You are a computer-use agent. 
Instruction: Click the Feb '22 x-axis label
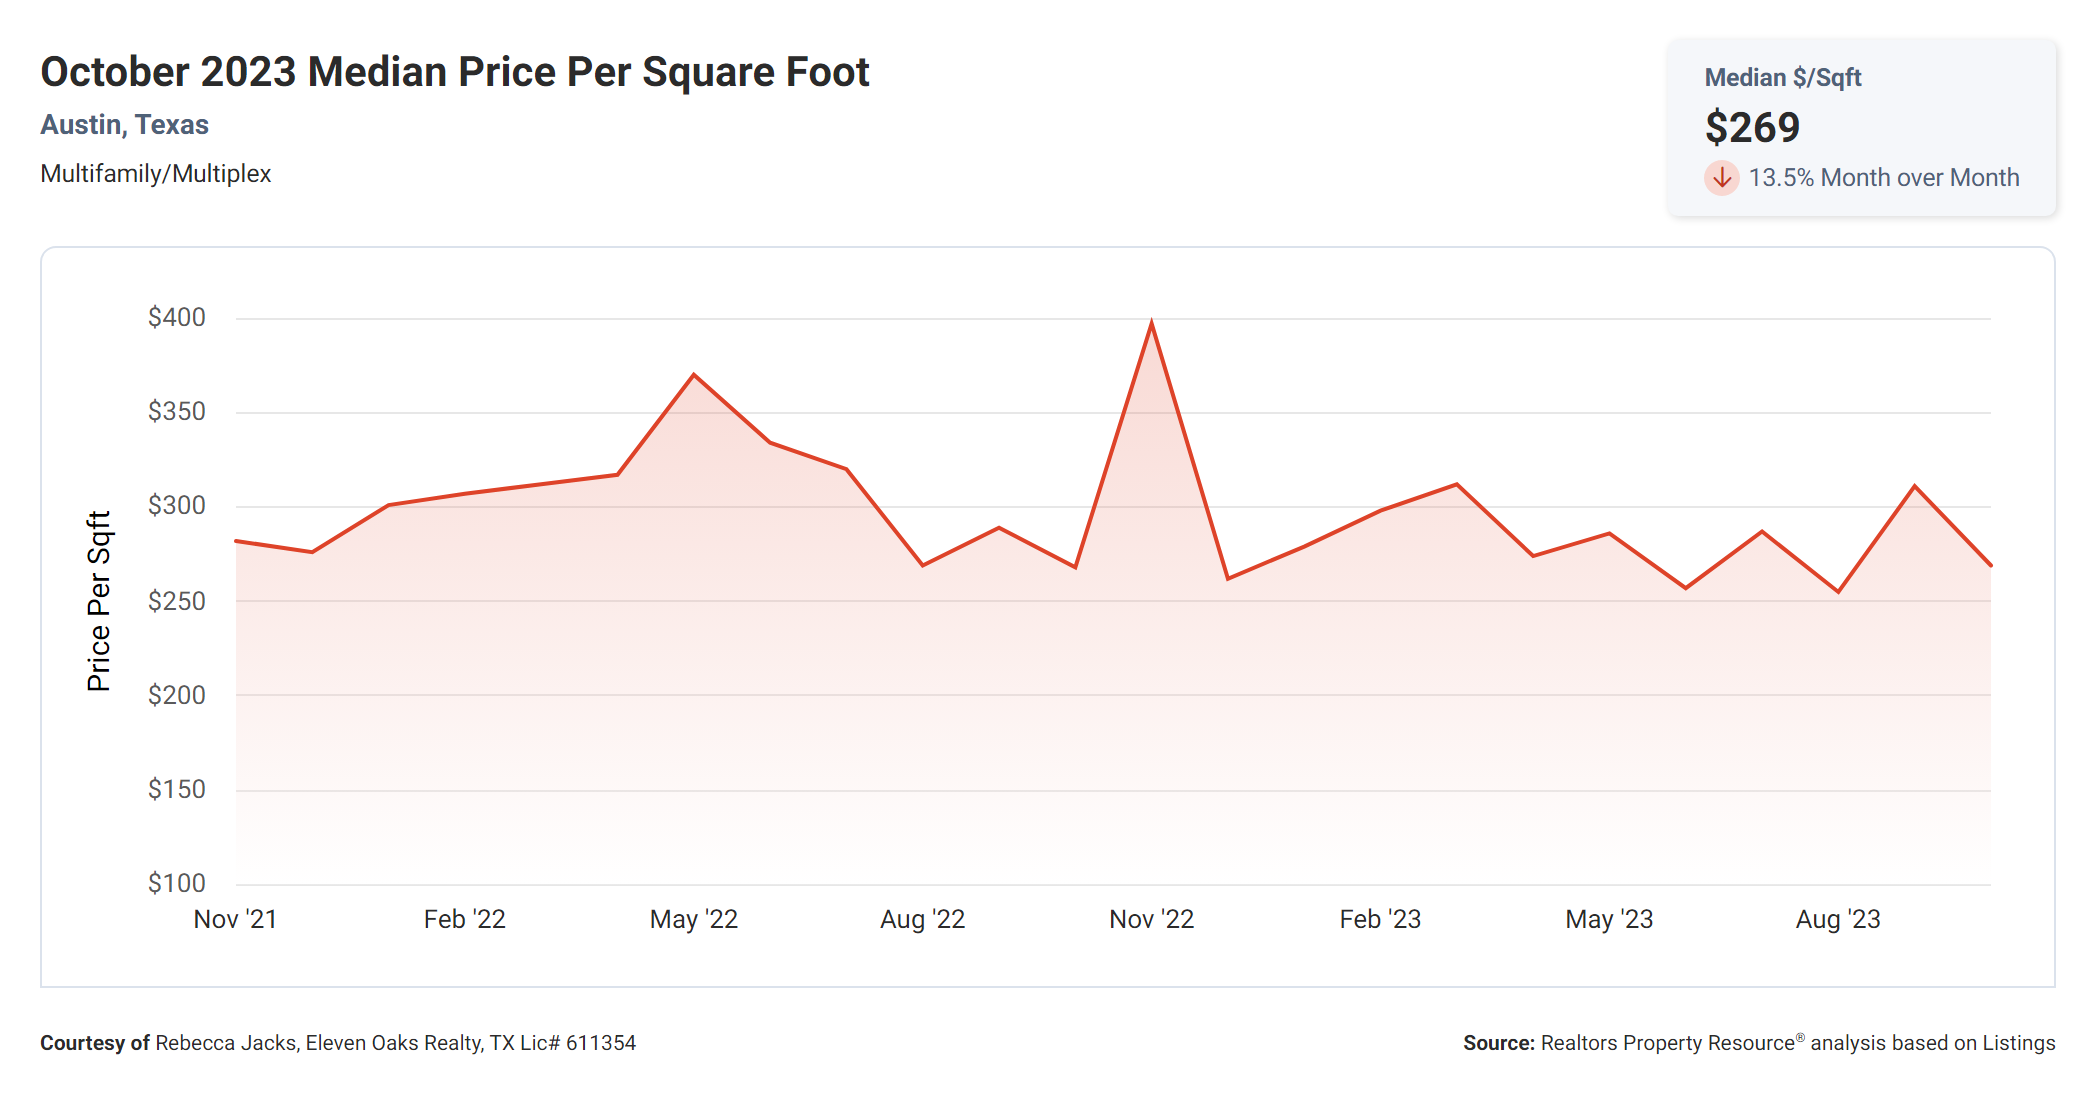464,919
